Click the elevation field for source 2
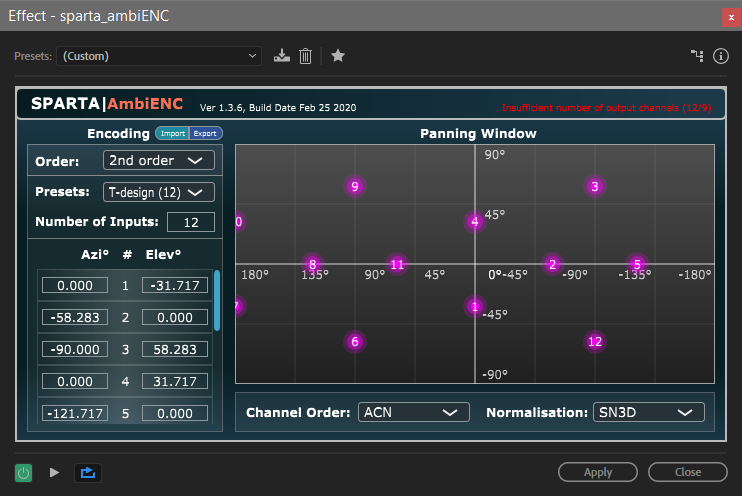The height and width of the screenshot is (496, 742). pos(175,317)
